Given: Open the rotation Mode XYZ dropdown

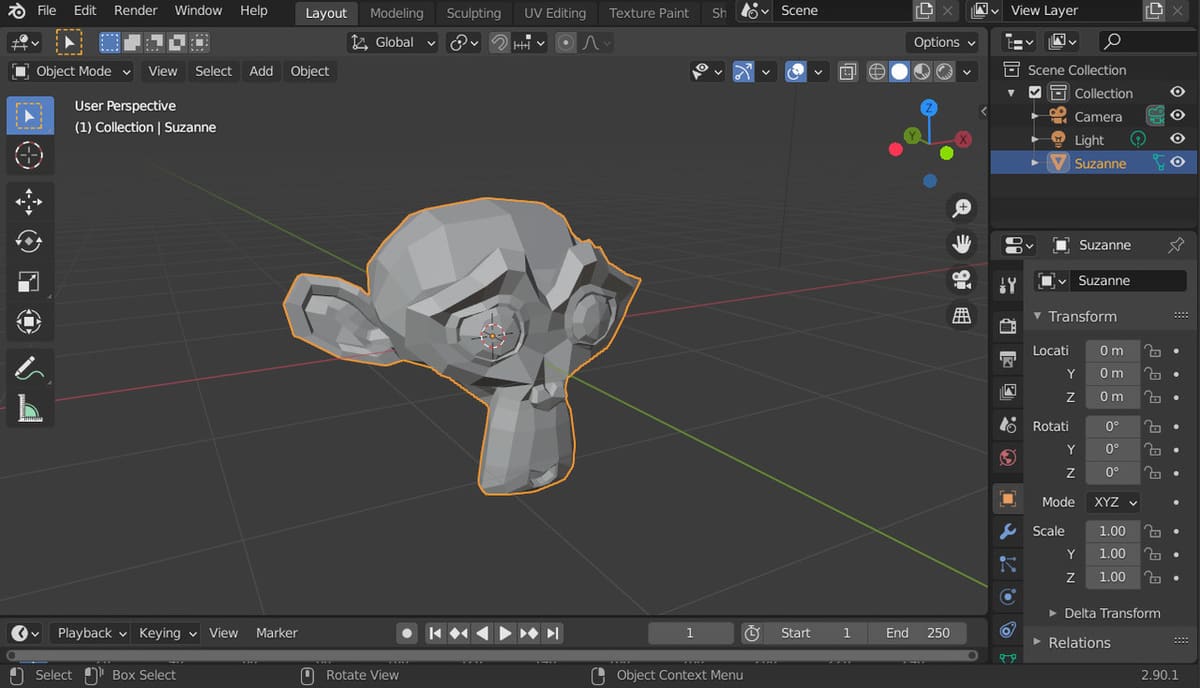Looking at the screenshot, I should pyautogui.click(x=1113, y=502).
